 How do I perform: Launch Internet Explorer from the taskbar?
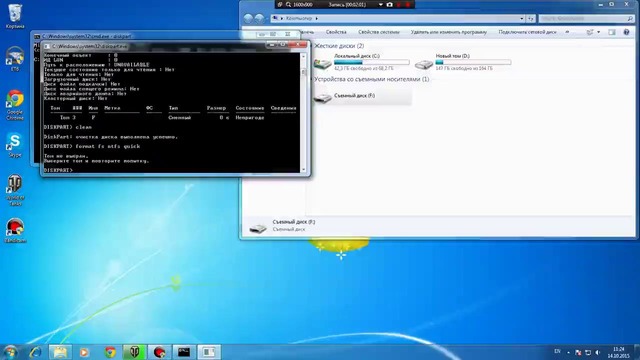click(35, 352)
